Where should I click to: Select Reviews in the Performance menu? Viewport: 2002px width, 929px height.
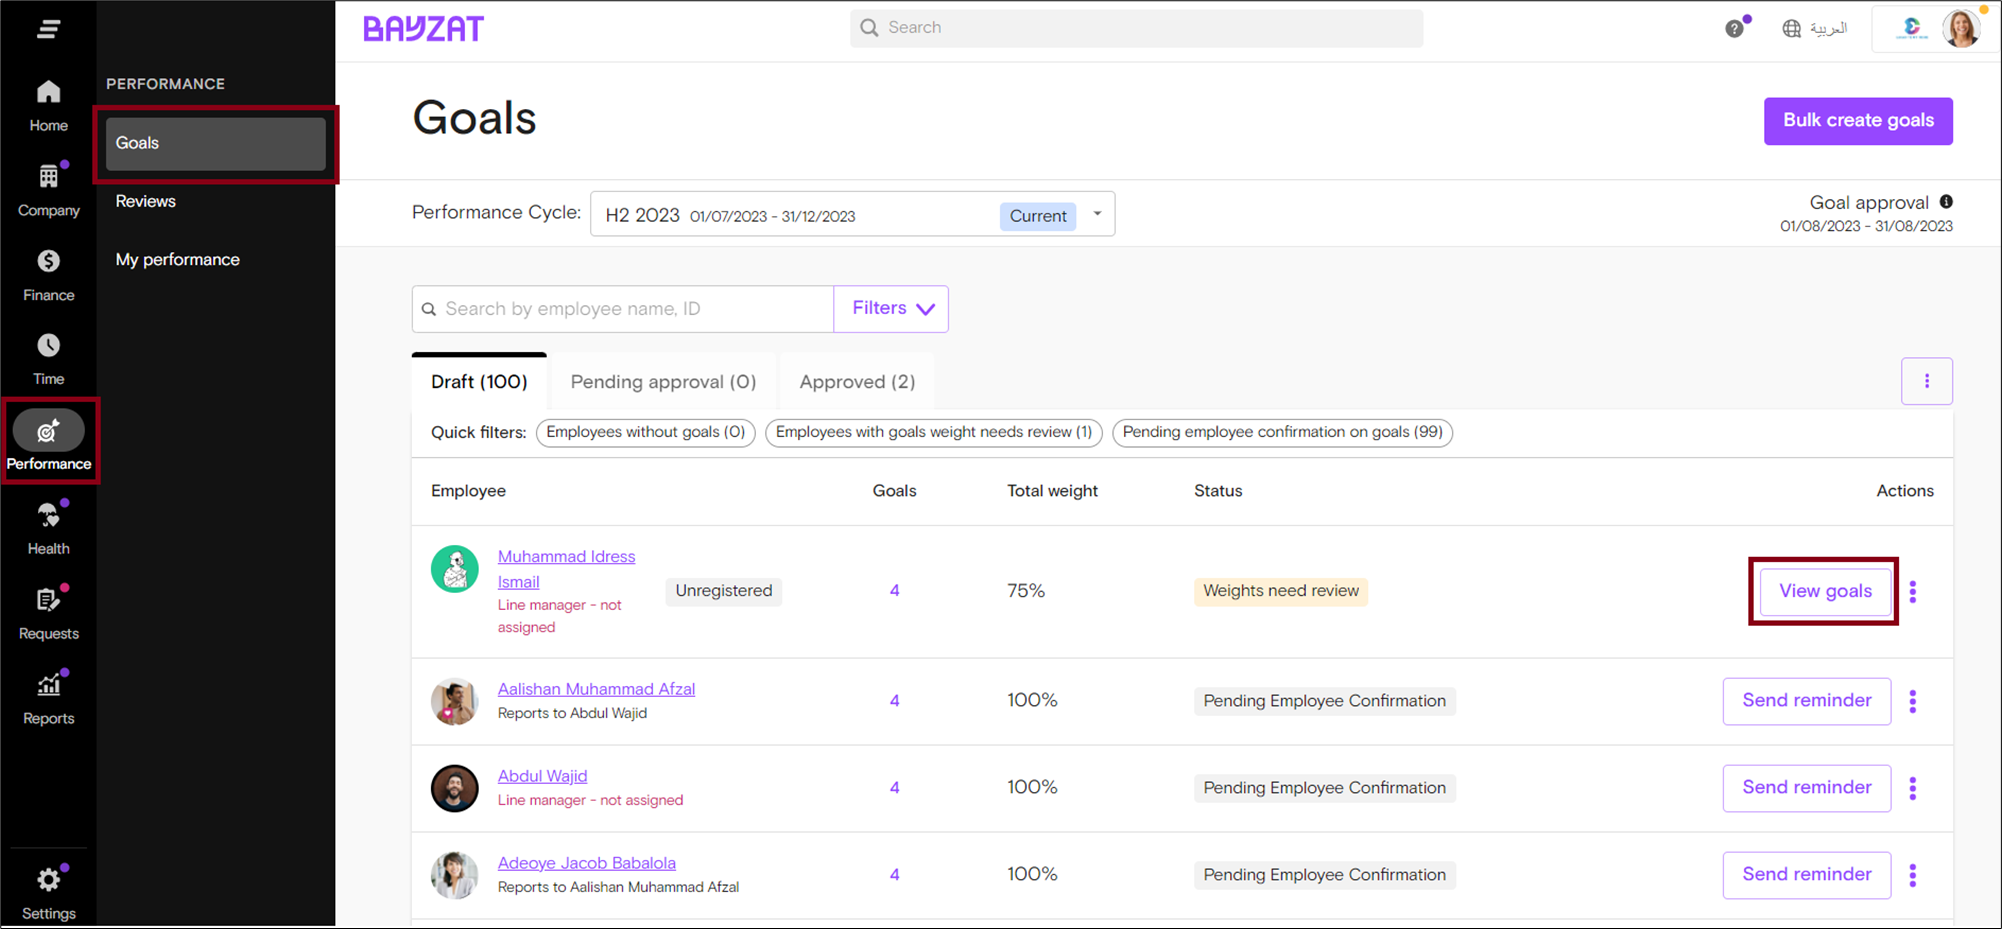click(146, 201)
